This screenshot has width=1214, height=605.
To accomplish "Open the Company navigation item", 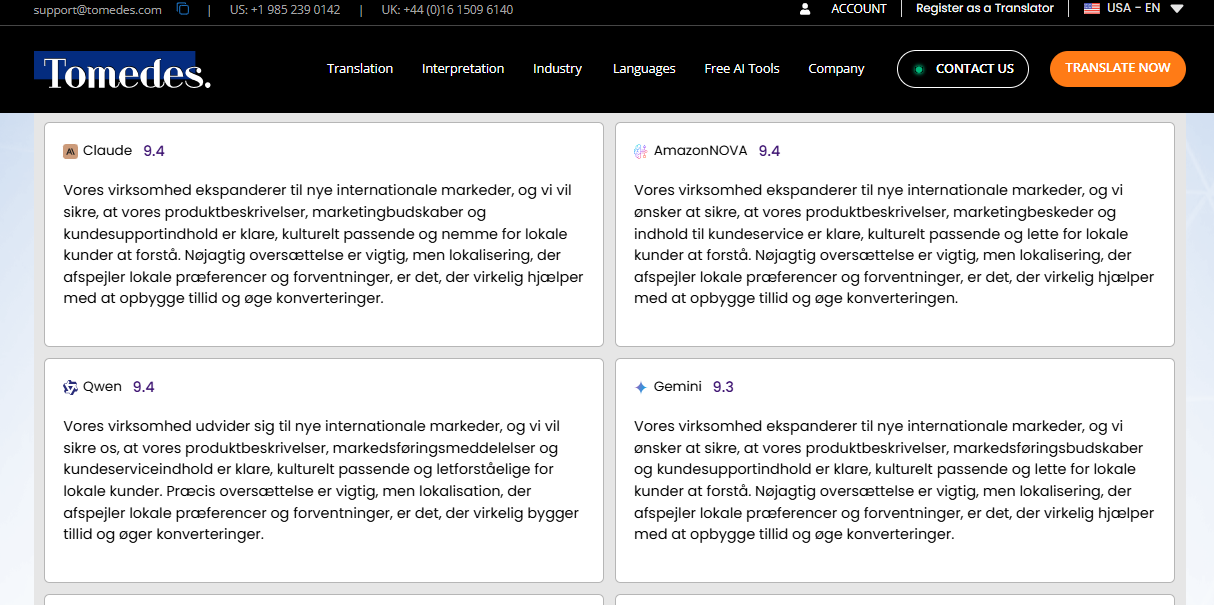I will pos(836,69).
